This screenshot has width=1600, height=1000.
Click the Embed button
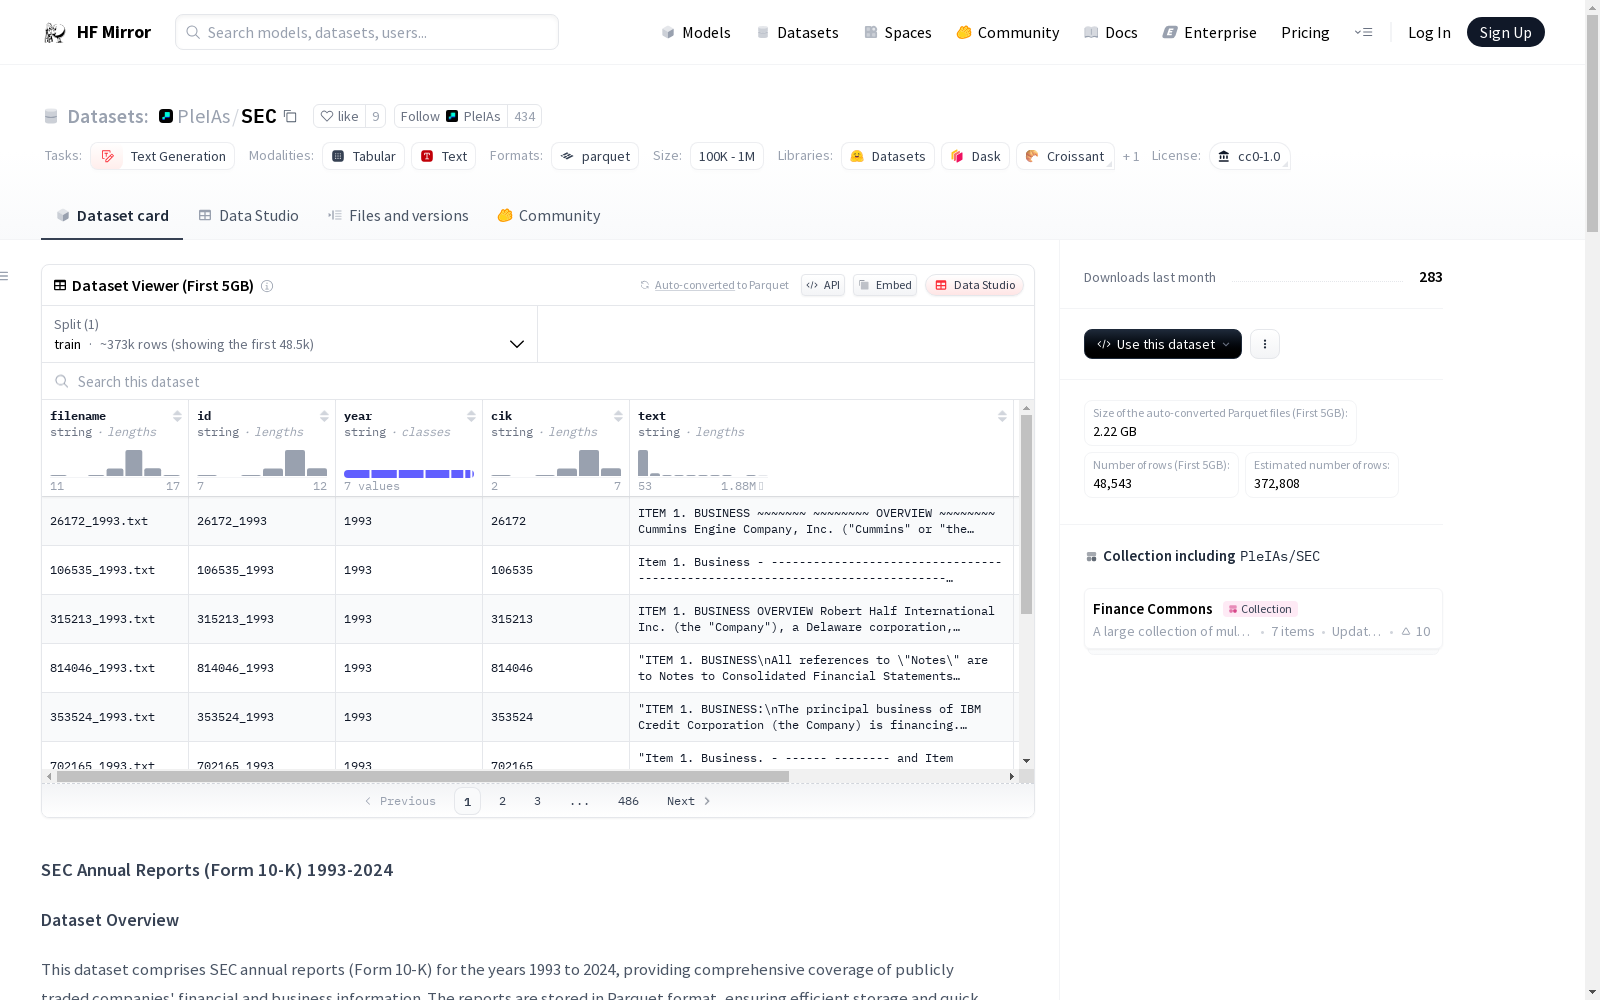click(x=885, y=285)
